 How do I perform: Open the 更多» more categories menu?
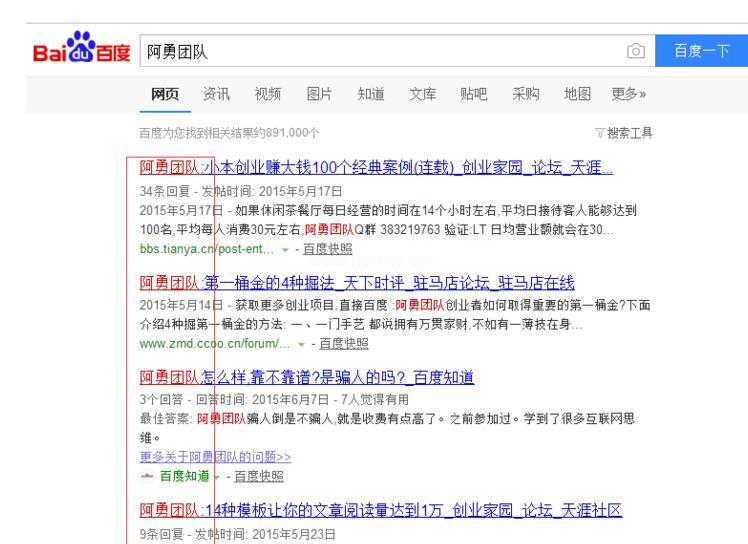[x=628, y=95]
